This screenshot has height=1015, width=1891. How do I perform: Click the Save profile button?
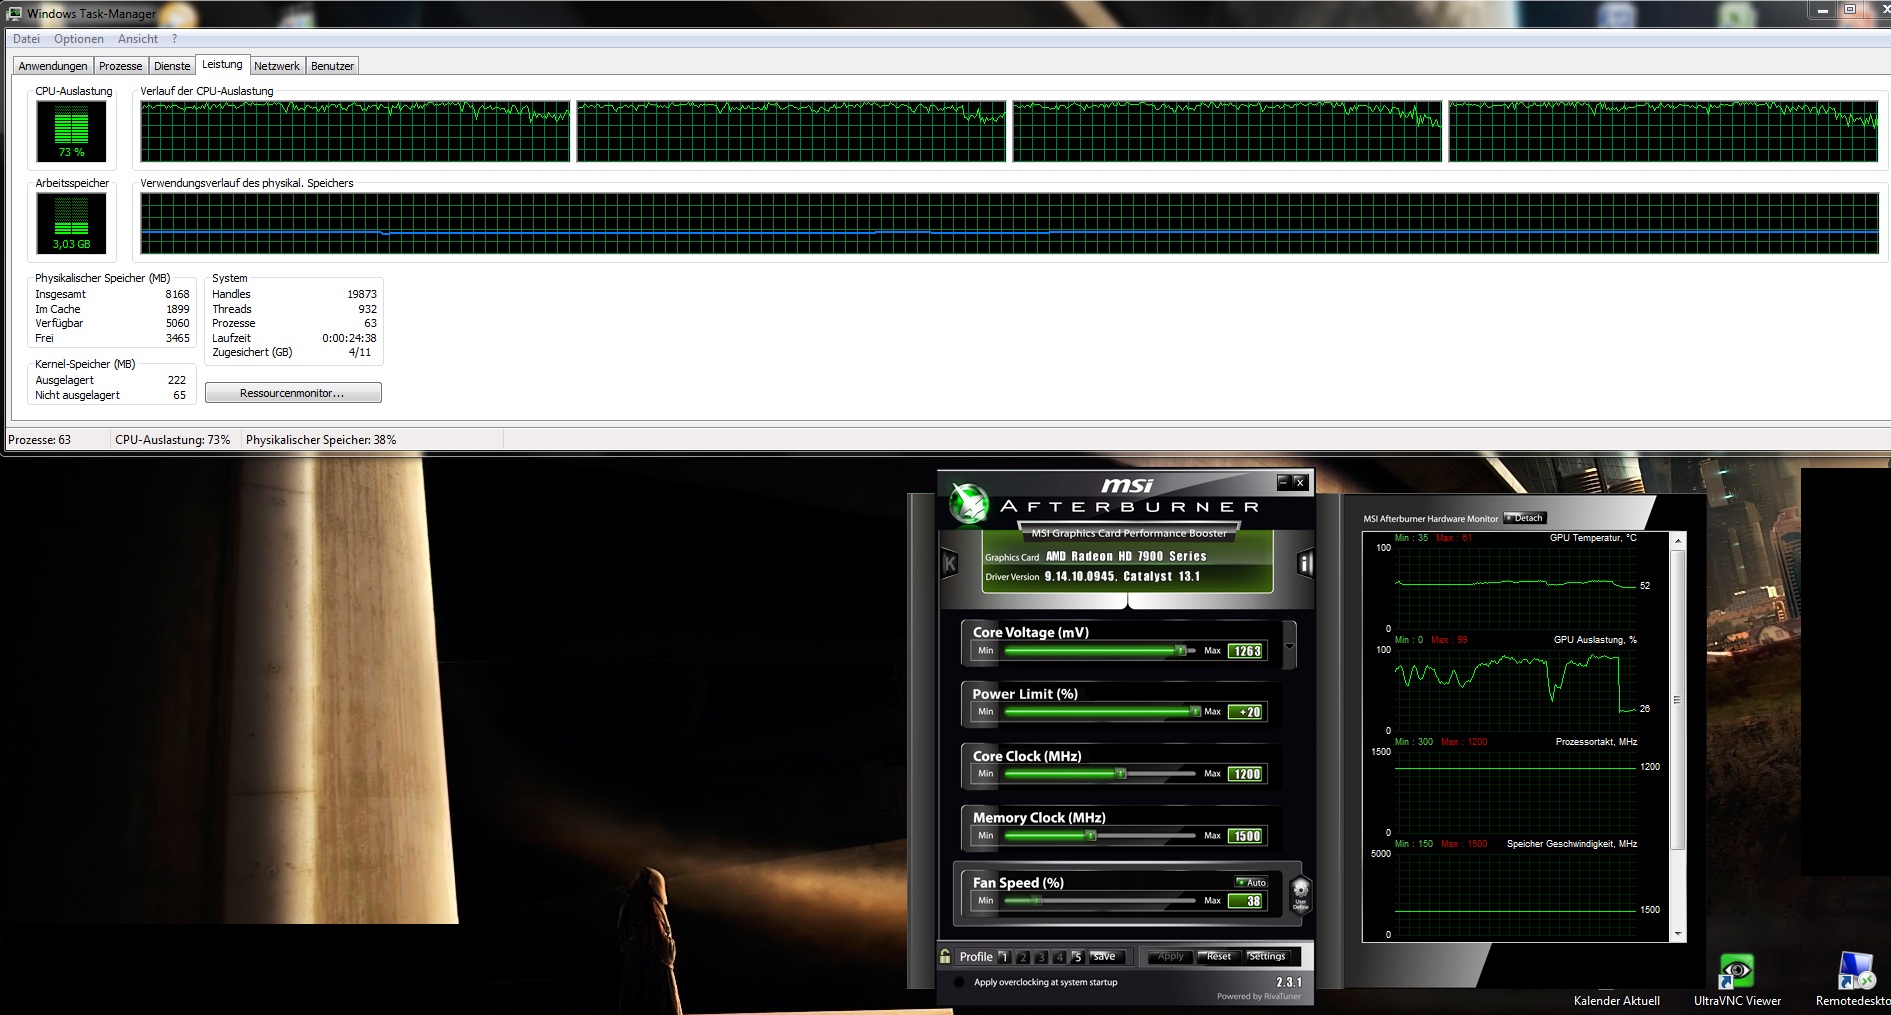pos(1106,957)
